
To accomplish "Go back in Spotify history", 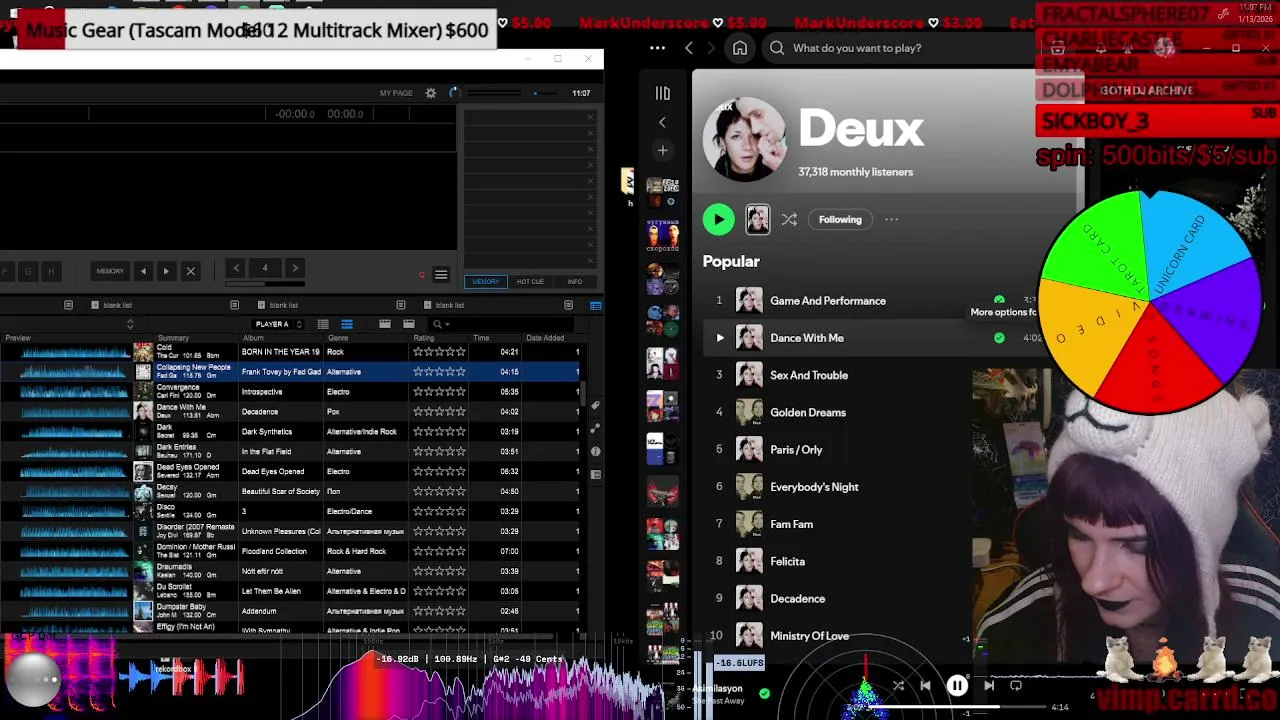I will [688, 48].
